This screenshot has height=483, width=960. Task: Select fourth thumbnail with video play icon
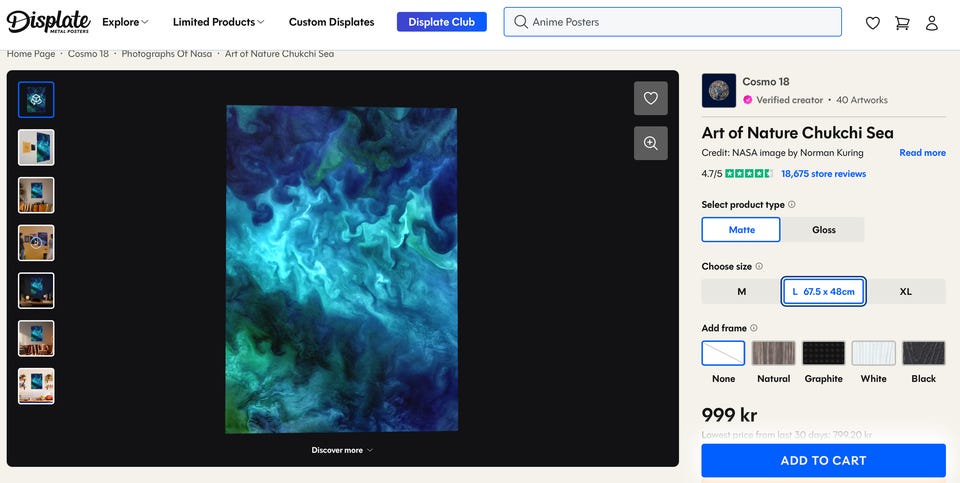click(x=36, y=243)
